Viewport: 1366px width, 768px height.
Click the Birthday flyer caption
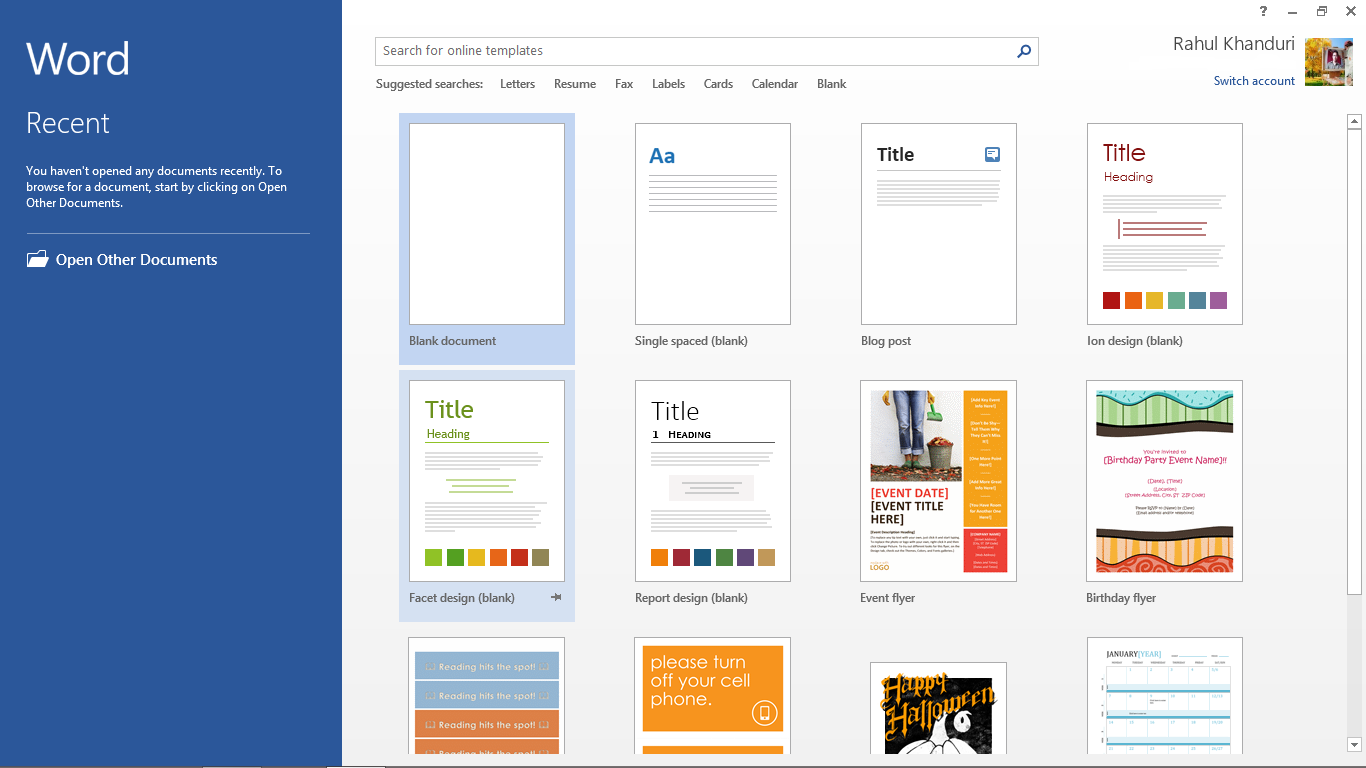click(x=1121, y=598)
